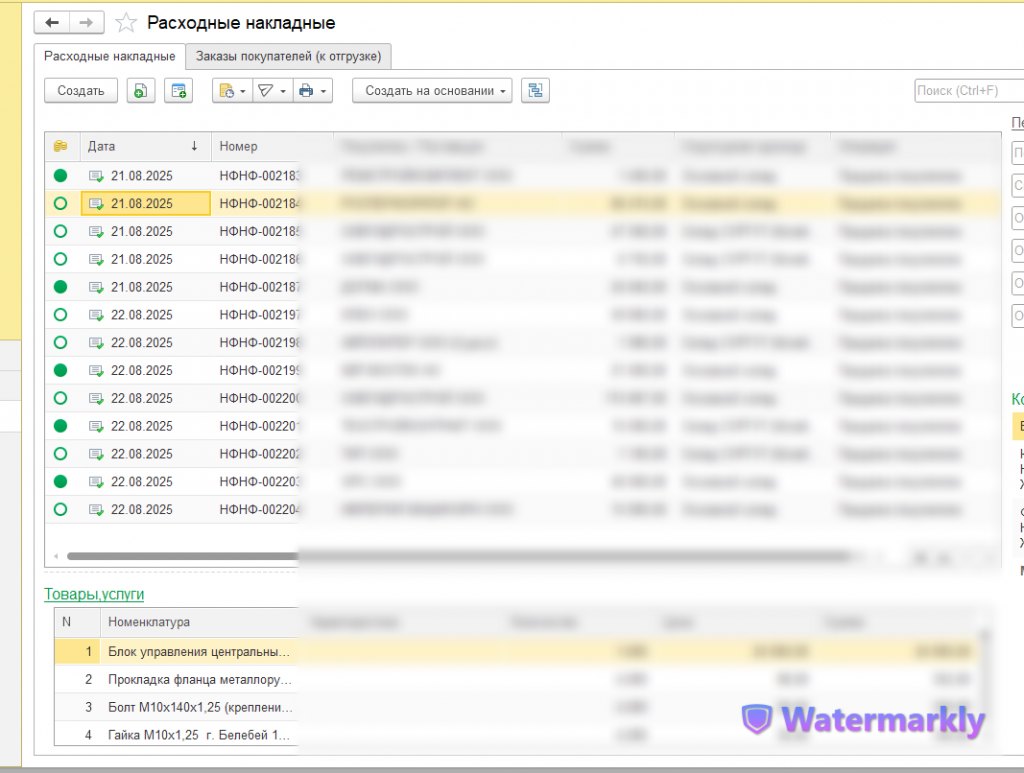1024x773 pixels.
Task: Select document number НФНФ-002202
Action: point(259,454)
